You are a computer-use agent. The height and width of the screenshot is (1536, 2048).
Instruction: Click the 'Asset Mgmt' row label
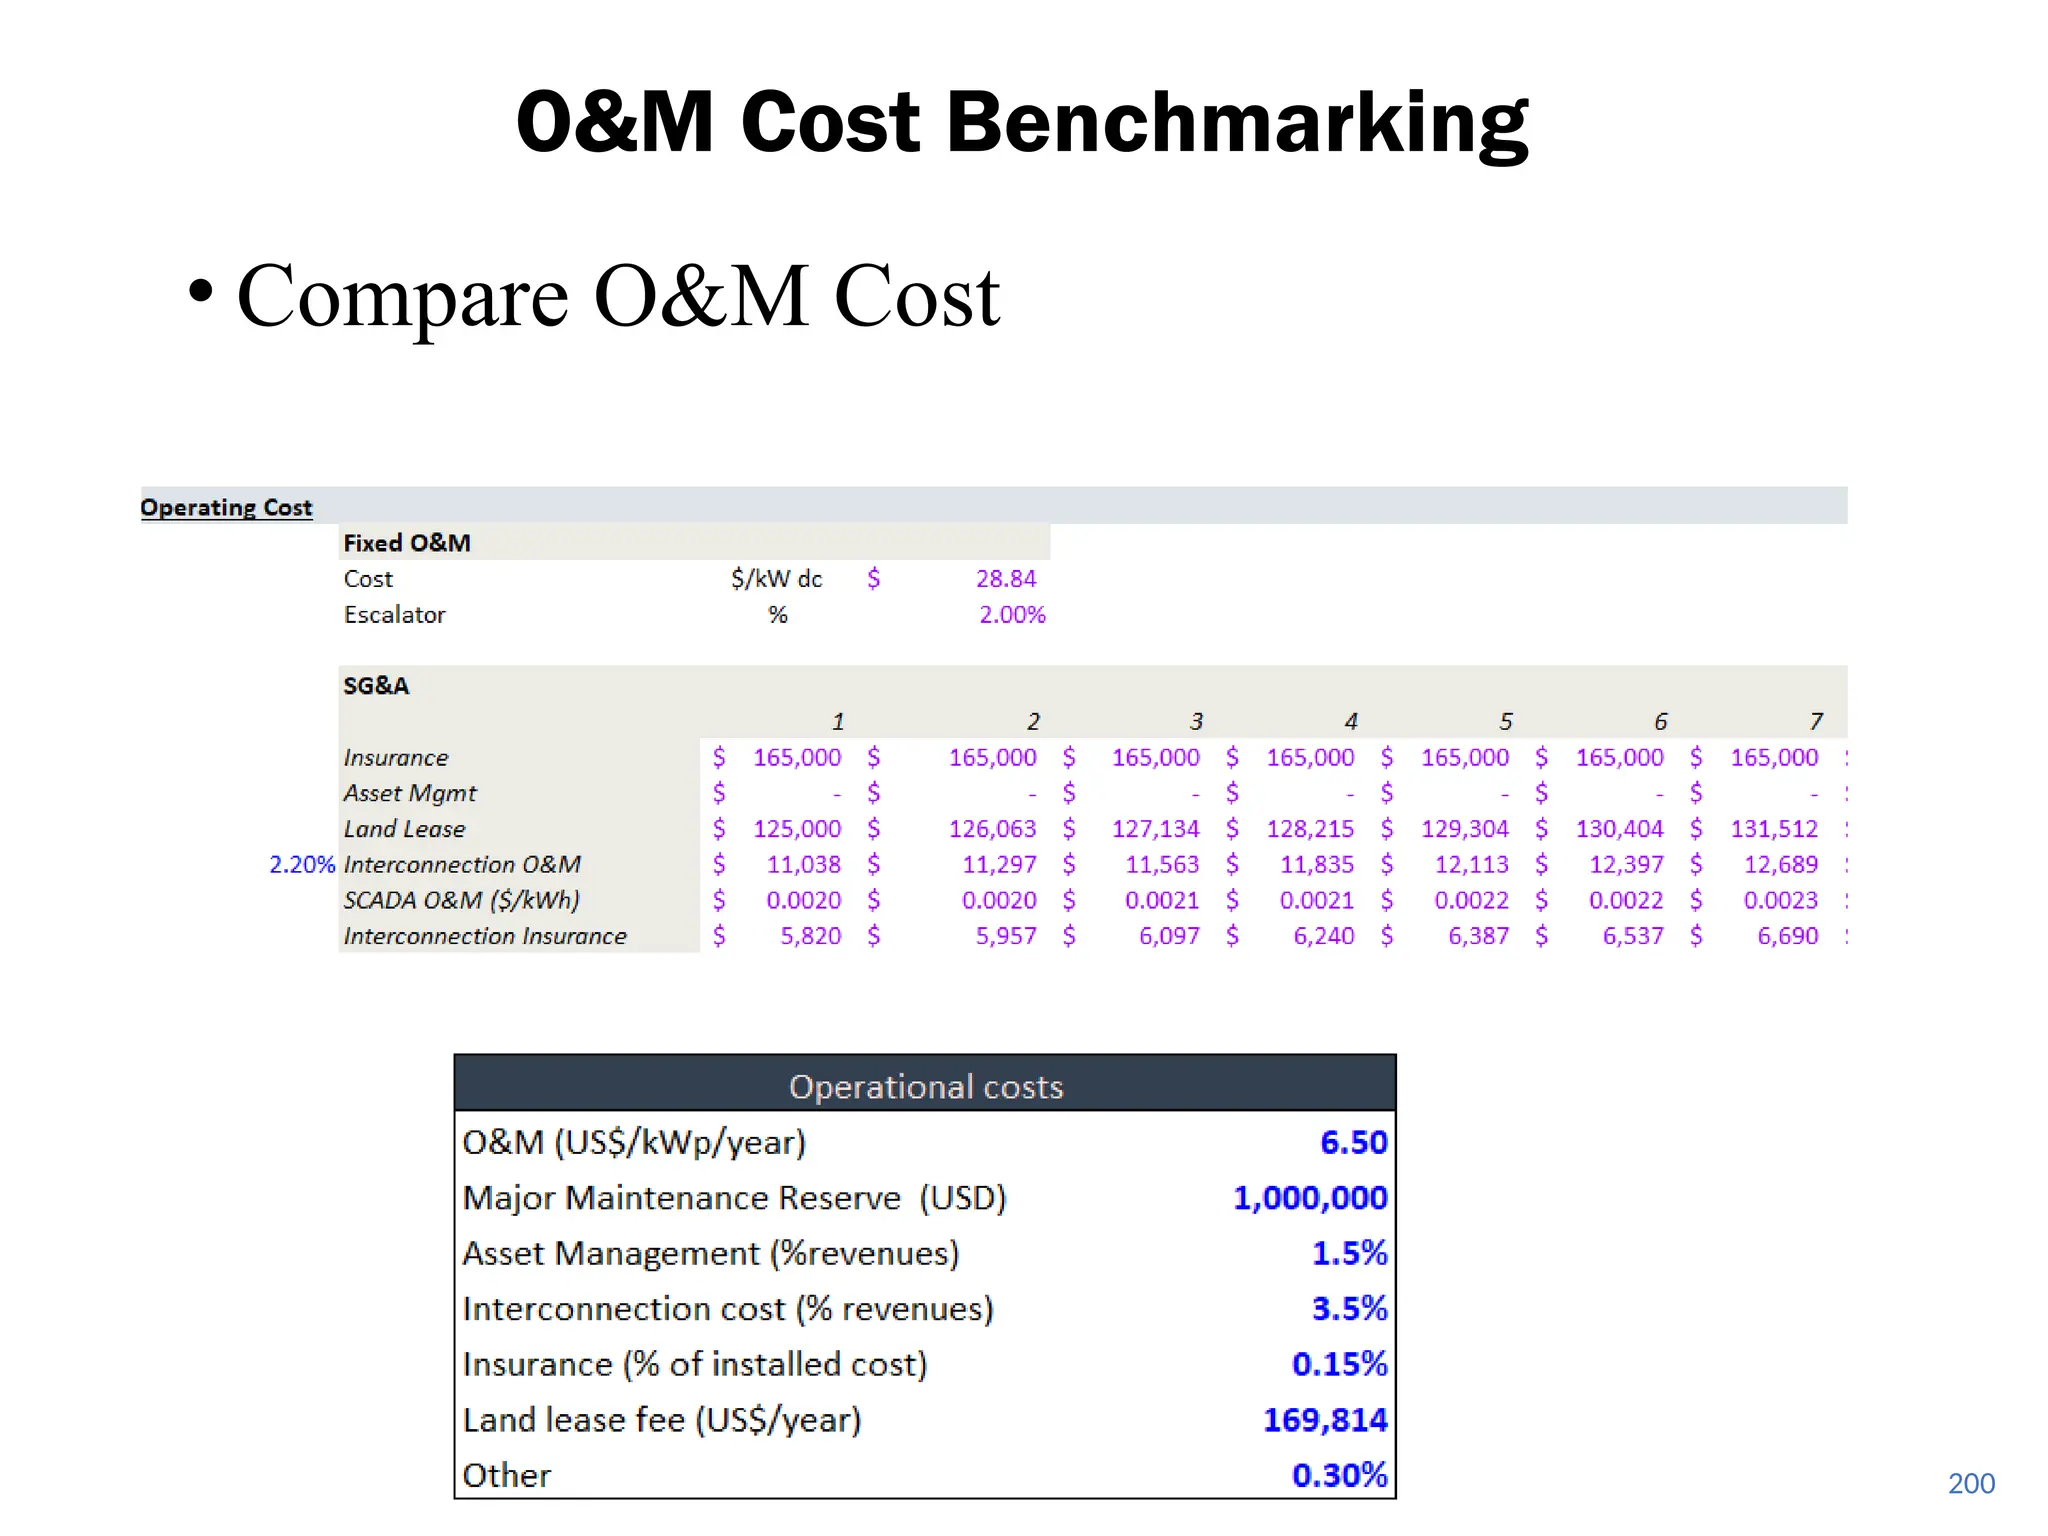point(410,793)
